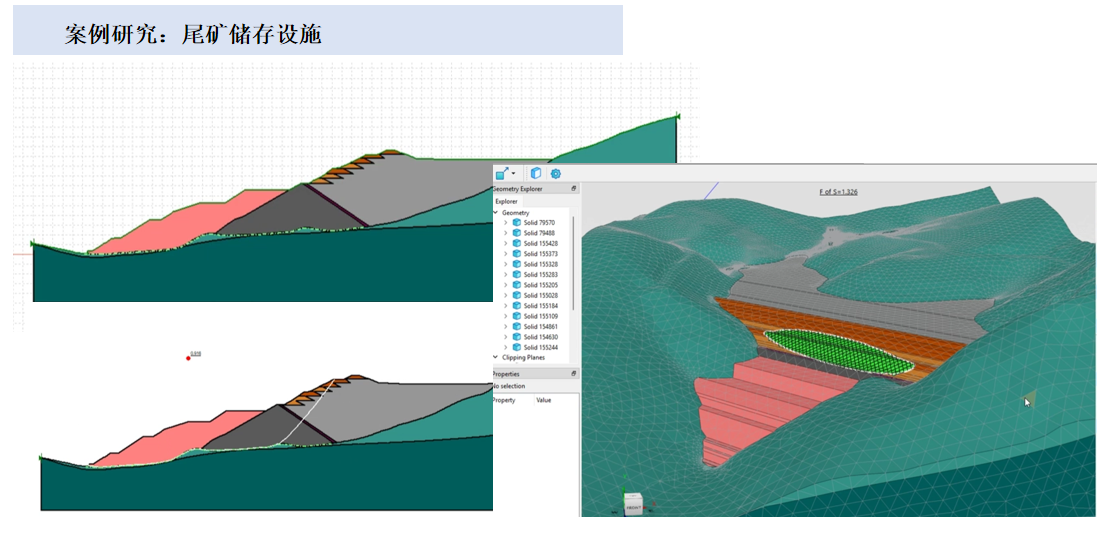Undock the Geometry Explorer panel
1116x536 pixels.
pos(574,188)
